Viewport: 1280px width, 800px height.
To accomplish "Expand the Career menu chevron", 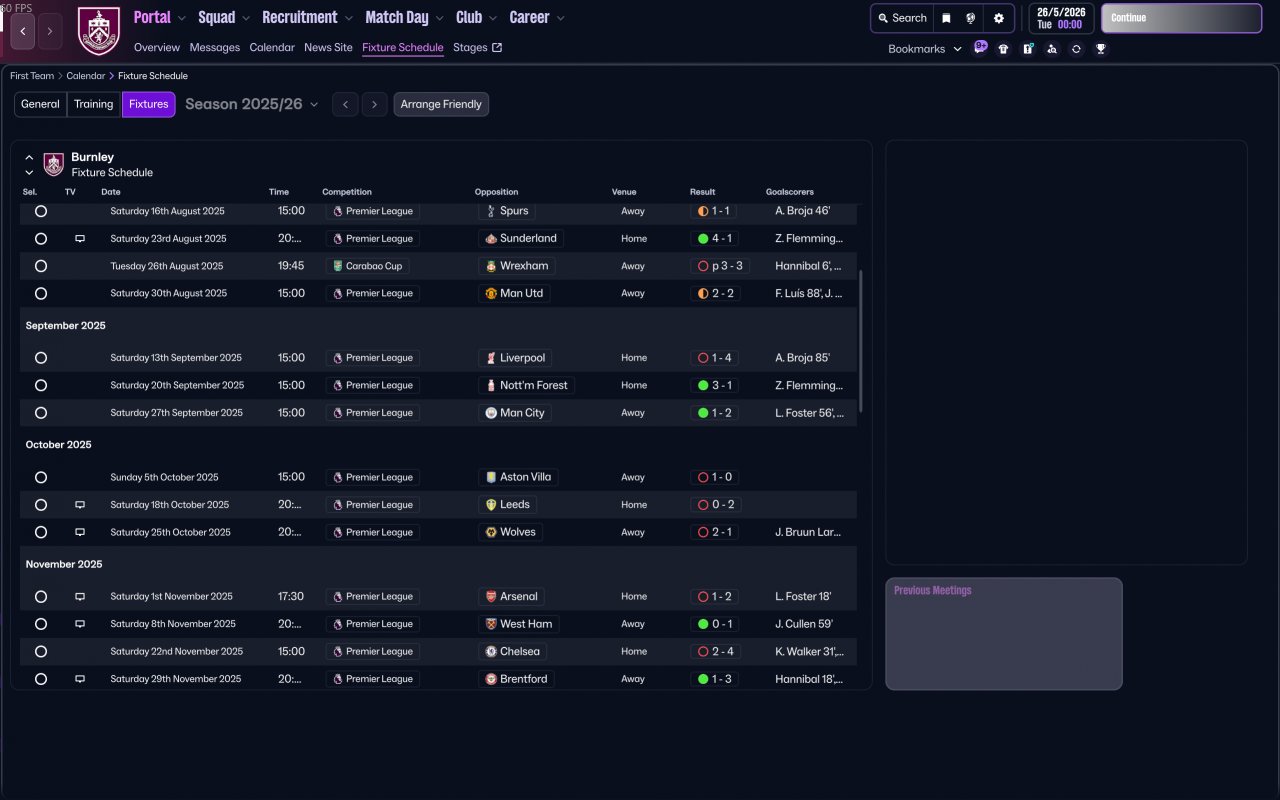I will click(560, 18).
